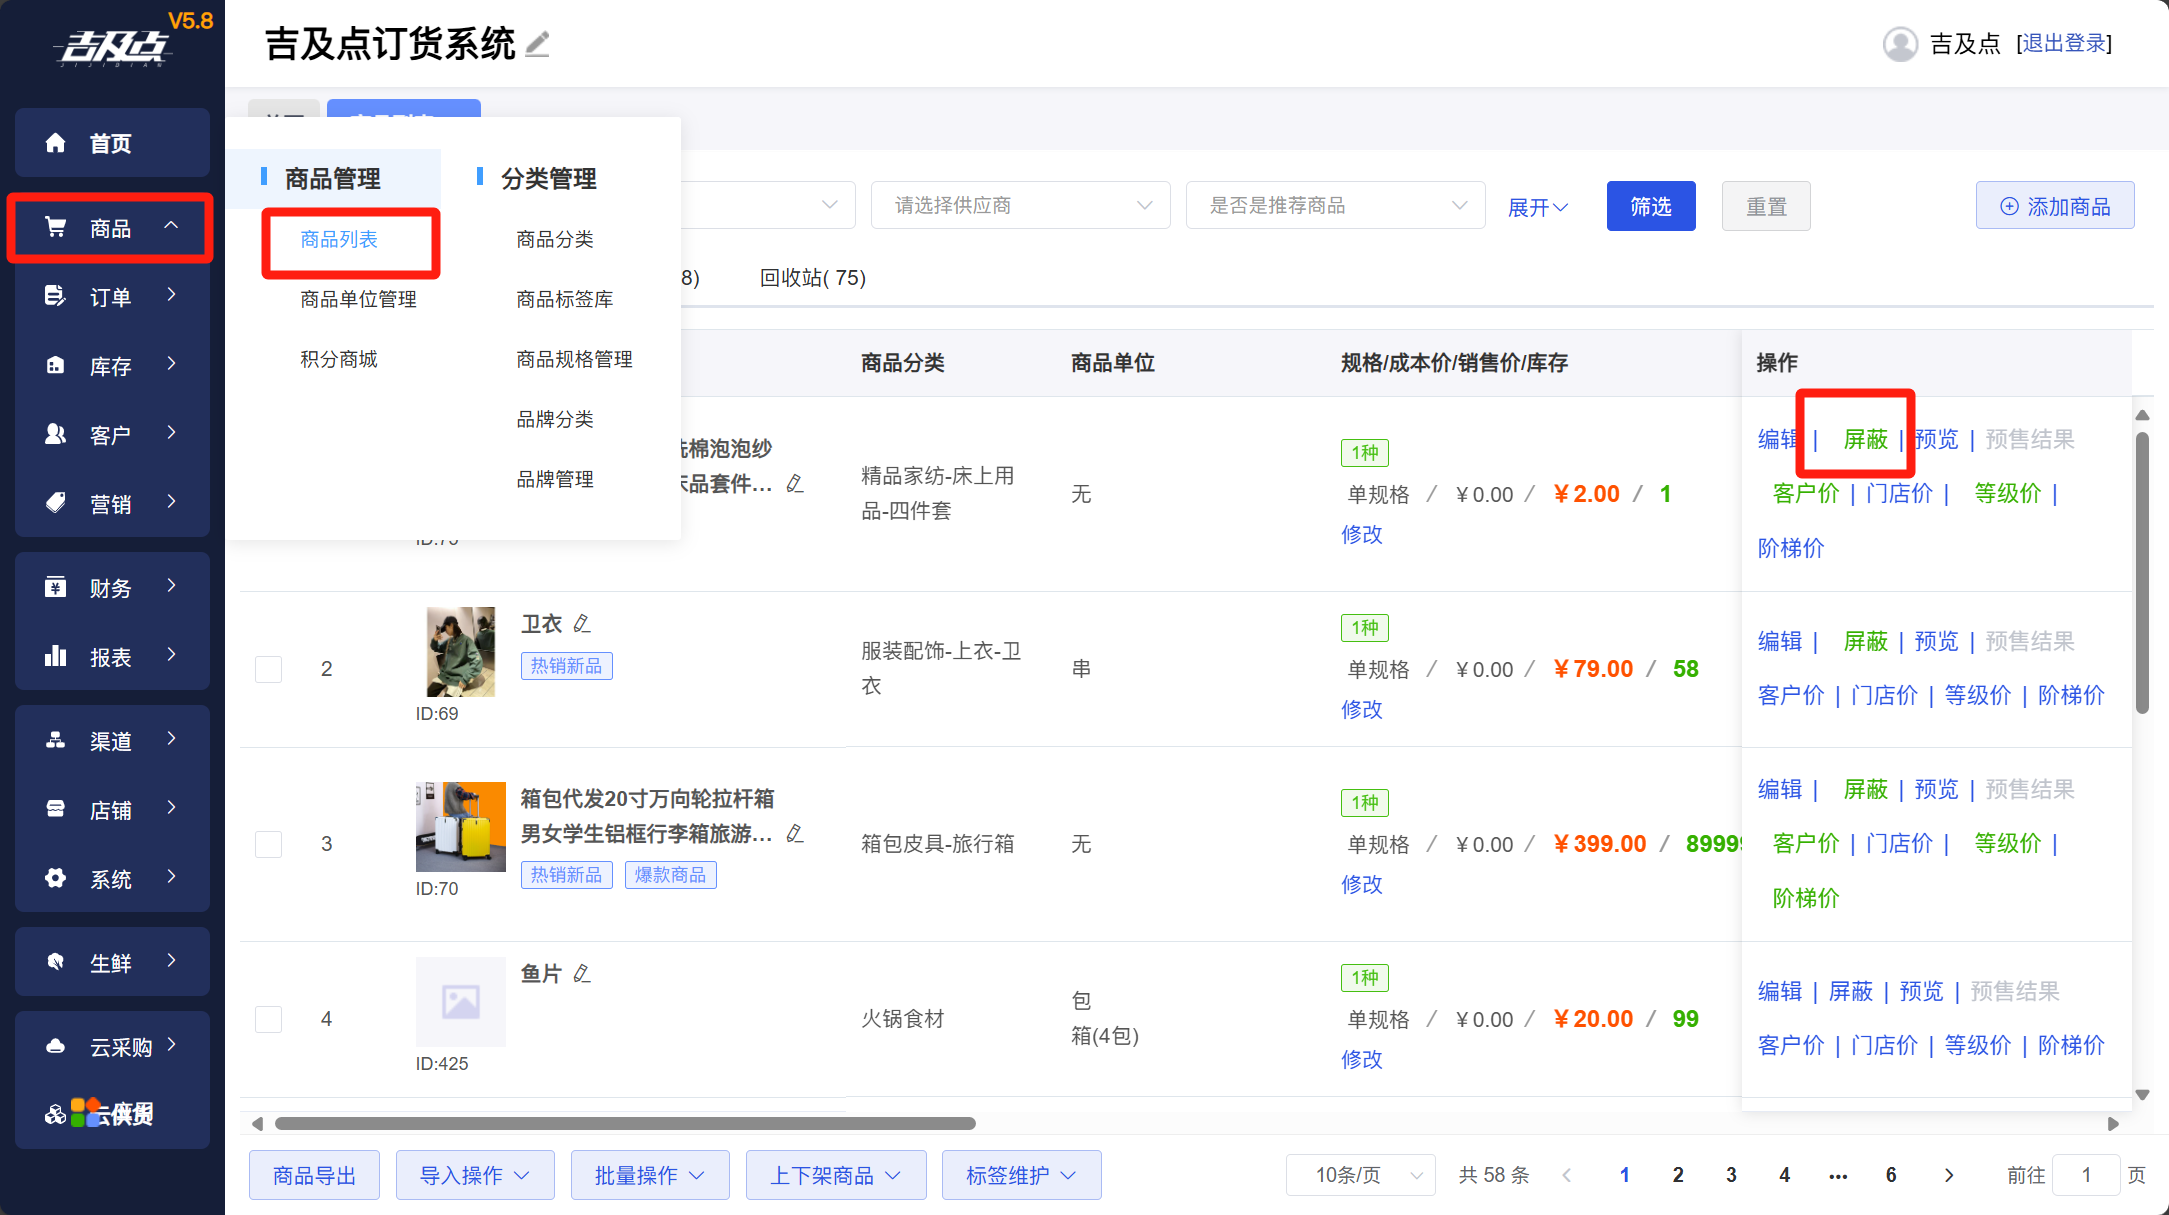Switch to the 回收站 (75) tab

pyautogui.click(x=812, y=277)
